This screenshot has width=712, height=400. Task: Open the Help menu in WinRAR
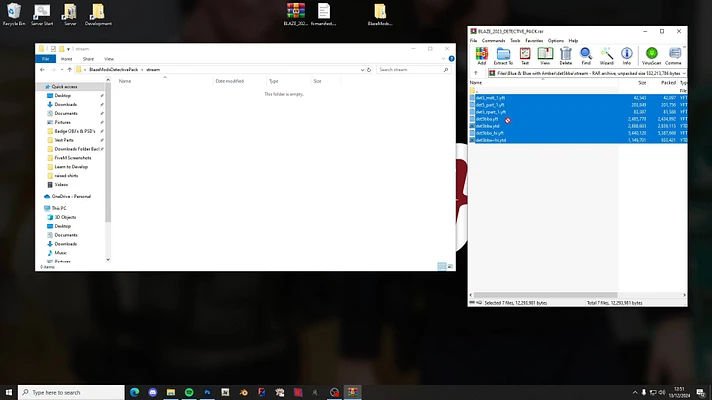573,41
